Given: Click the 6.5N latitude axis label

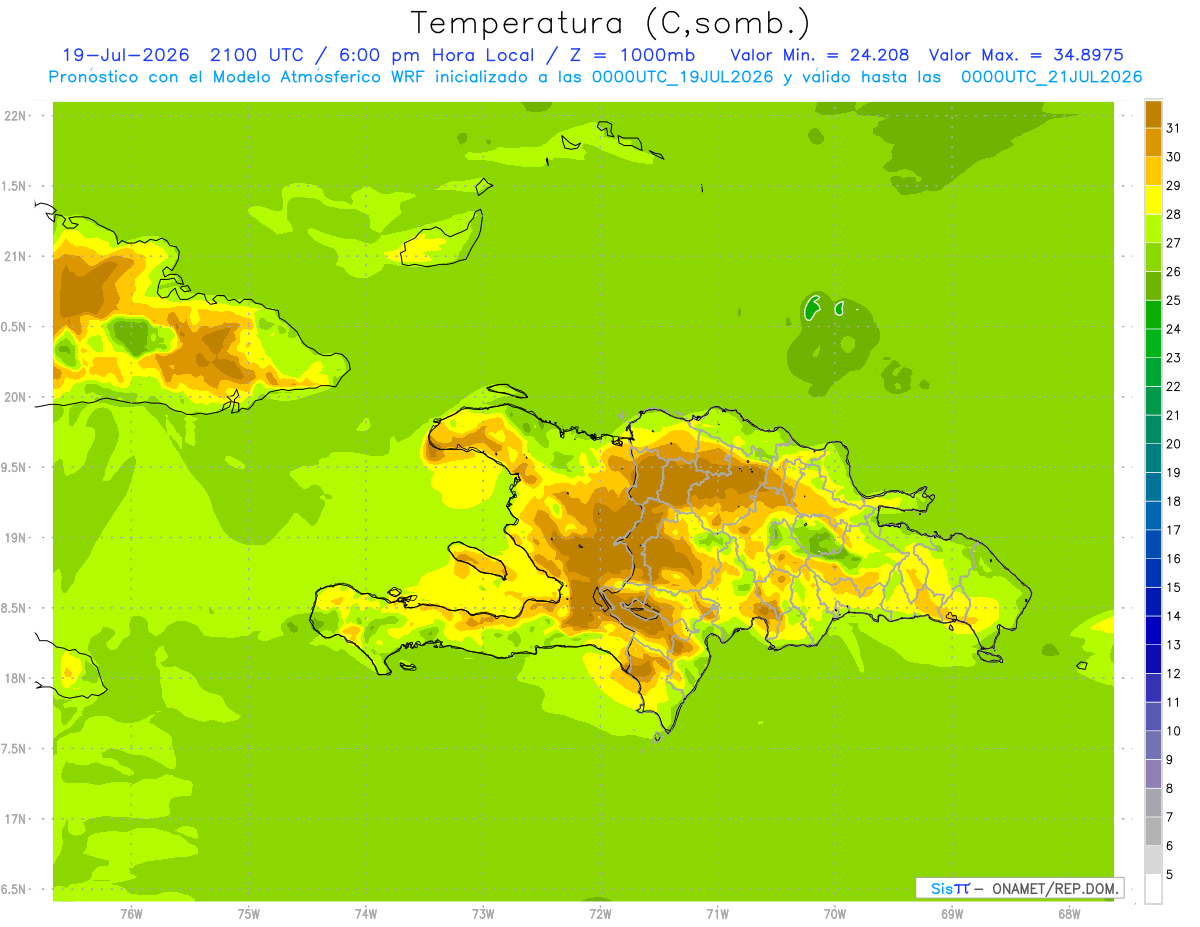Looking at the screenshot, I should click(15, 890).
